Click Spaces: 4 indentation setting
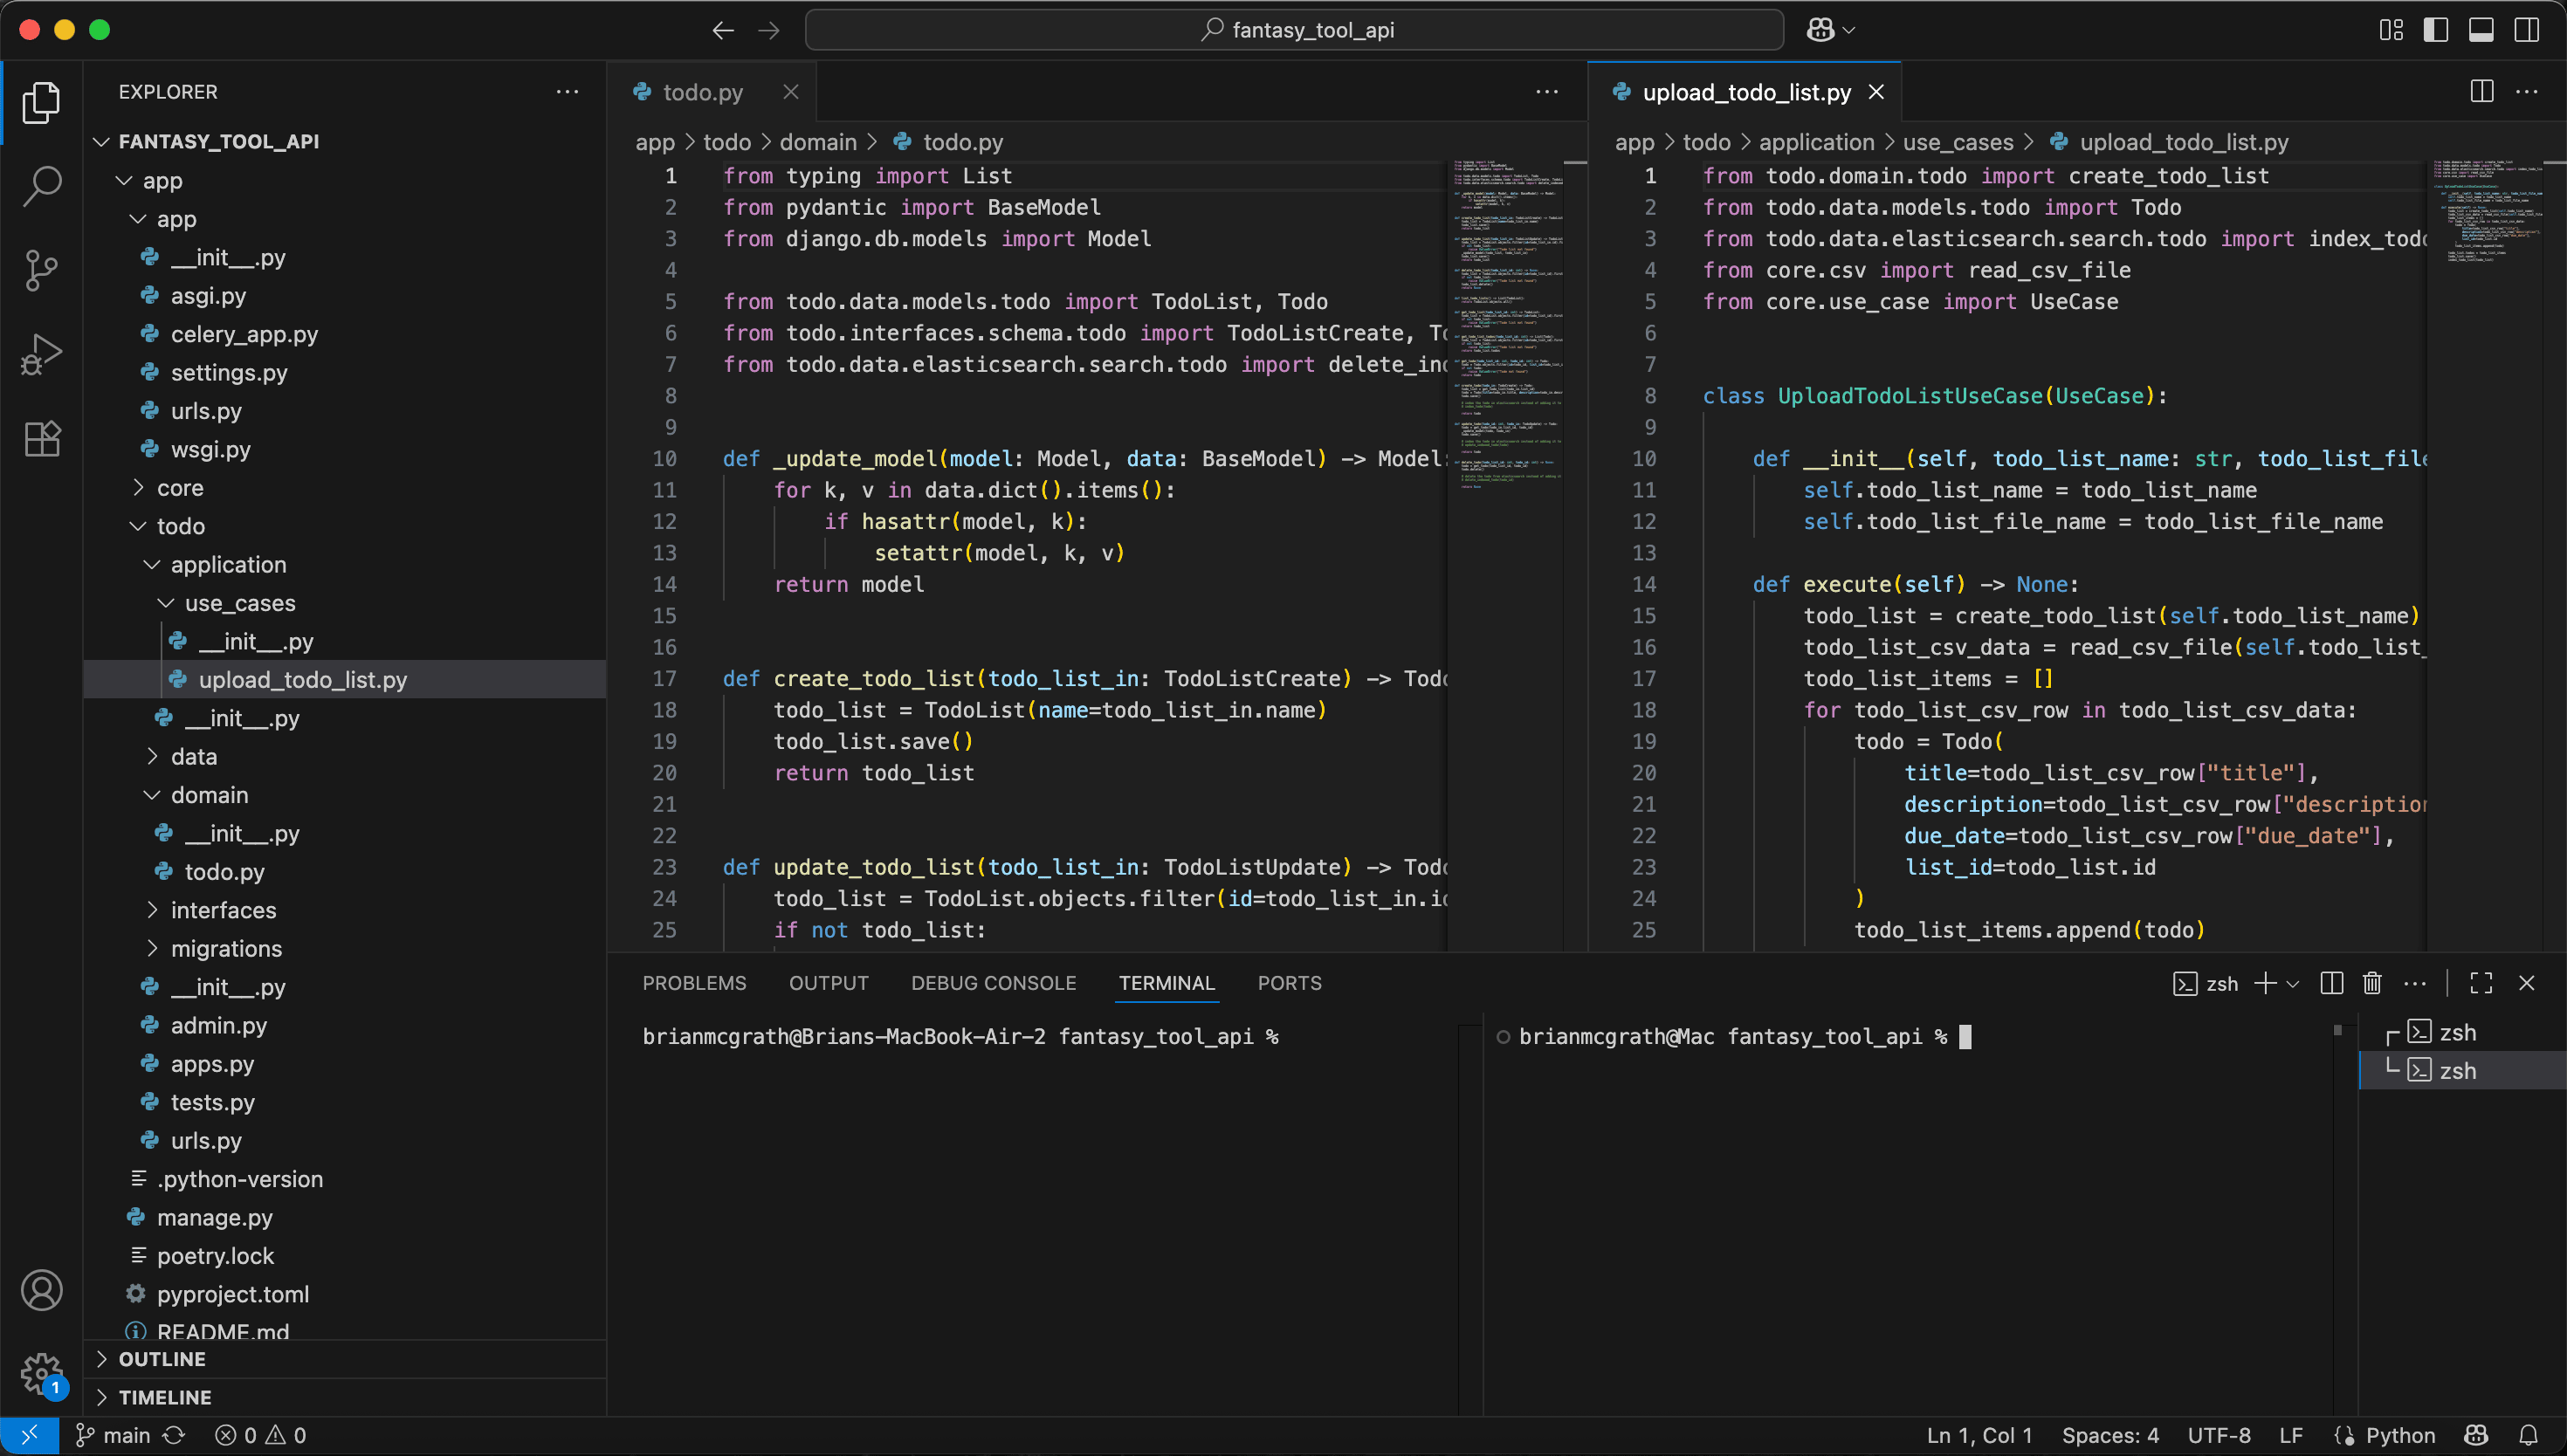2567x1456 pixels. pyautogui.click(x=2110, y=1435)
